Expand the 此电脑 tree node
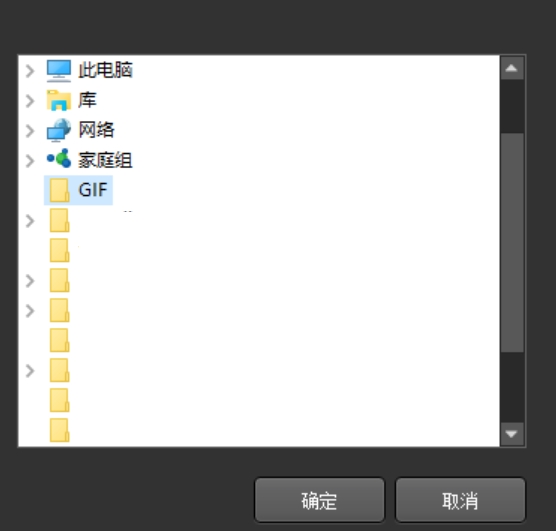Screen dimensions: 556x531 click(30, 71)
